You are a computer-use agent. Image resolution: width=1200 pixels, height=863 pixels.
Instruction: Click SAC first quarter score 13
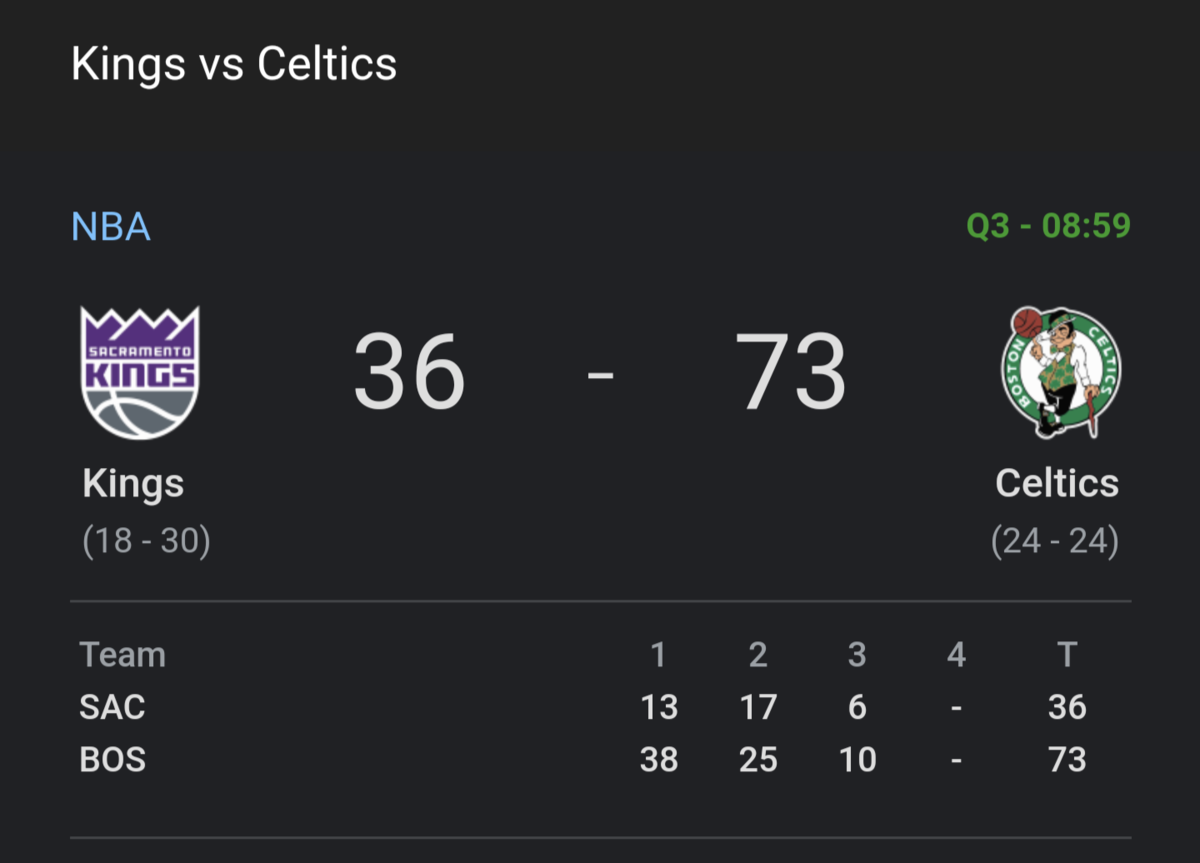point(659,707)
